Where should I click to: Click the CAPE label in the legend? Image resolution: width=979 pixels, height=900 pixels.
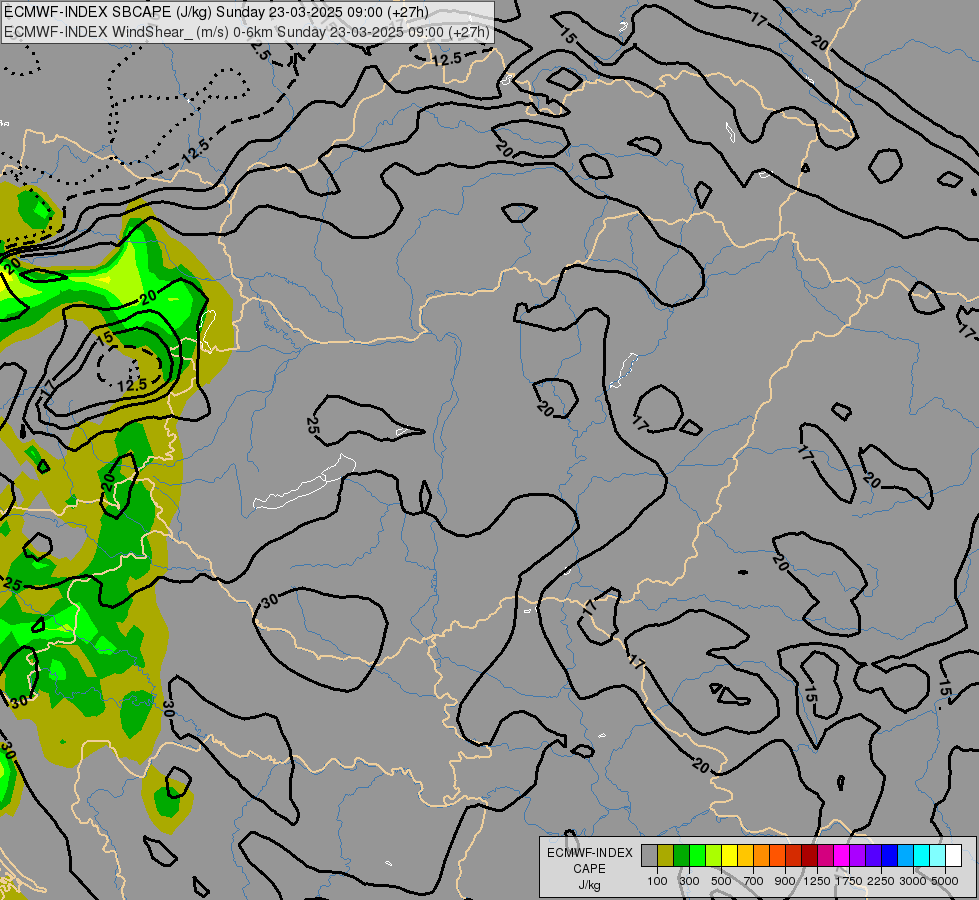click(x=589, y=869)
